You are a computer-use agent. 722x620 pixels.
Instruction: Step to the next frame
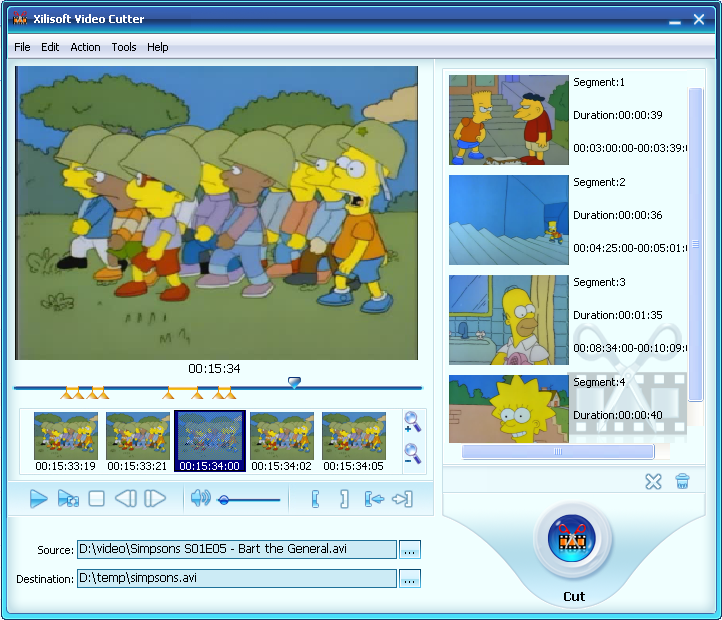click(155, 498)
